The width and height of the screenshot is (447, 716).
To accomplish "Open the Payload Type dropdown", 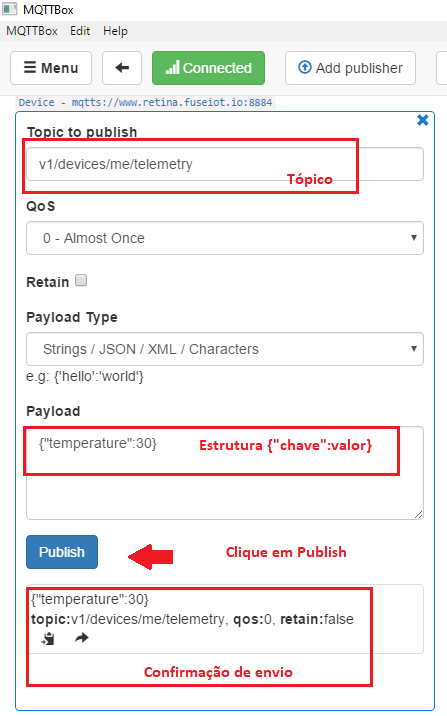I will coord(225,349).
